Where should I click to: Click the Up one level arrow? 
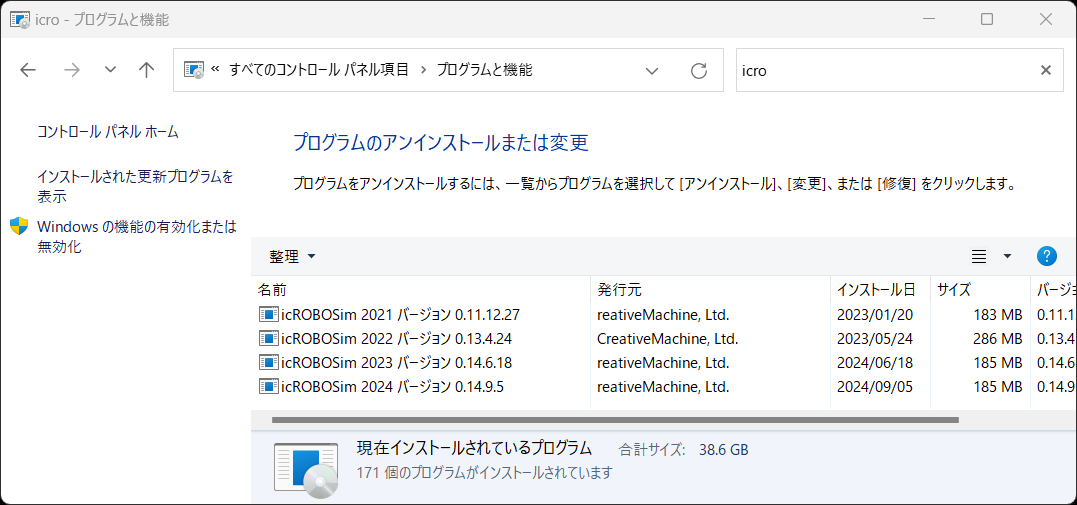tap(147, 70)
